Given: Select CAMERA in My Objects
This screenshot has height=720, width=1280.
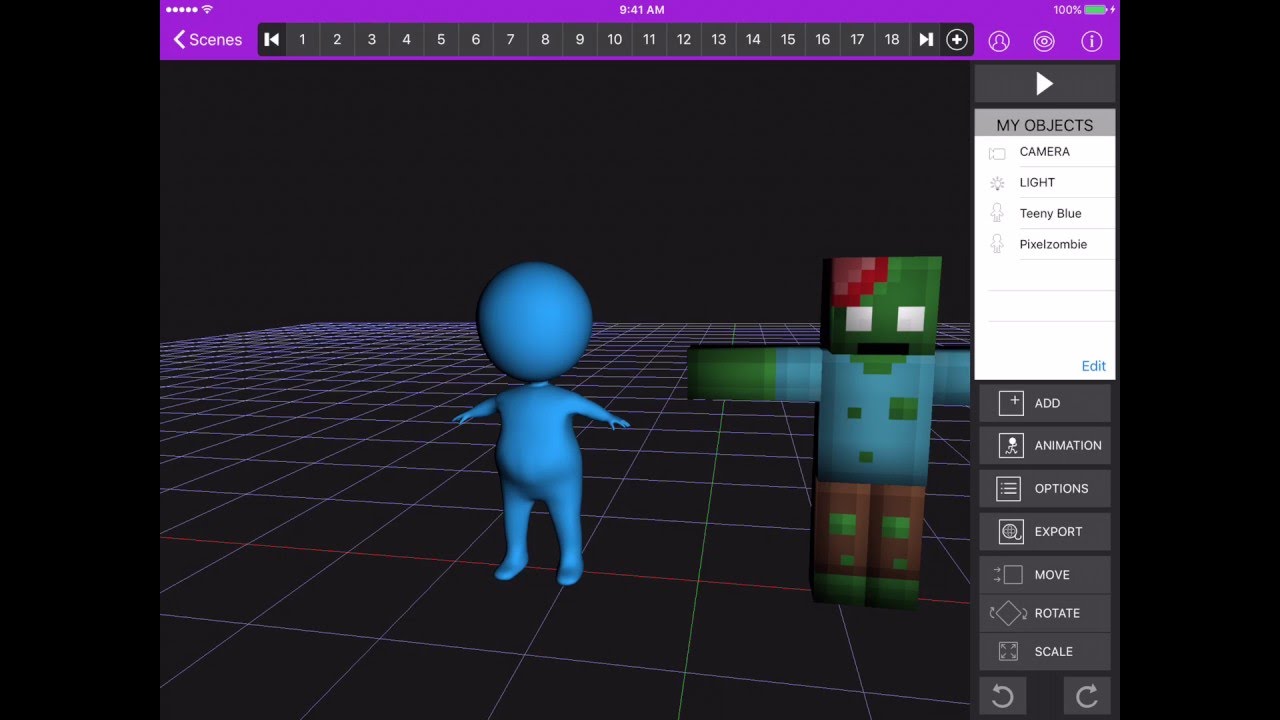Looking at the screenshot, I should [1045, 152].
